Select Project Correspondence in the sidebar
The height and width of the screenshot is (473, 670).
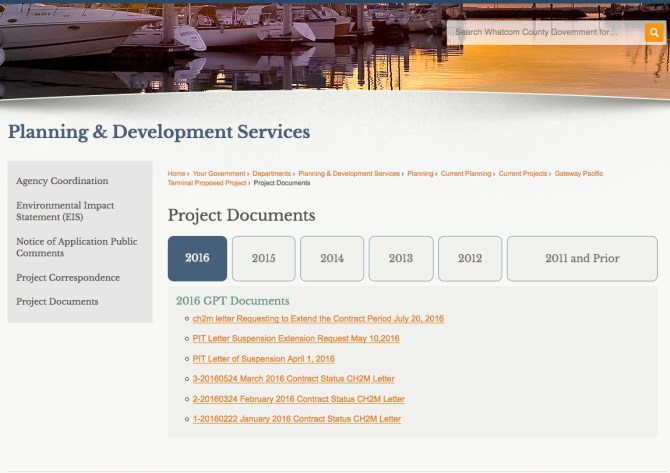[x=68, y=278]
